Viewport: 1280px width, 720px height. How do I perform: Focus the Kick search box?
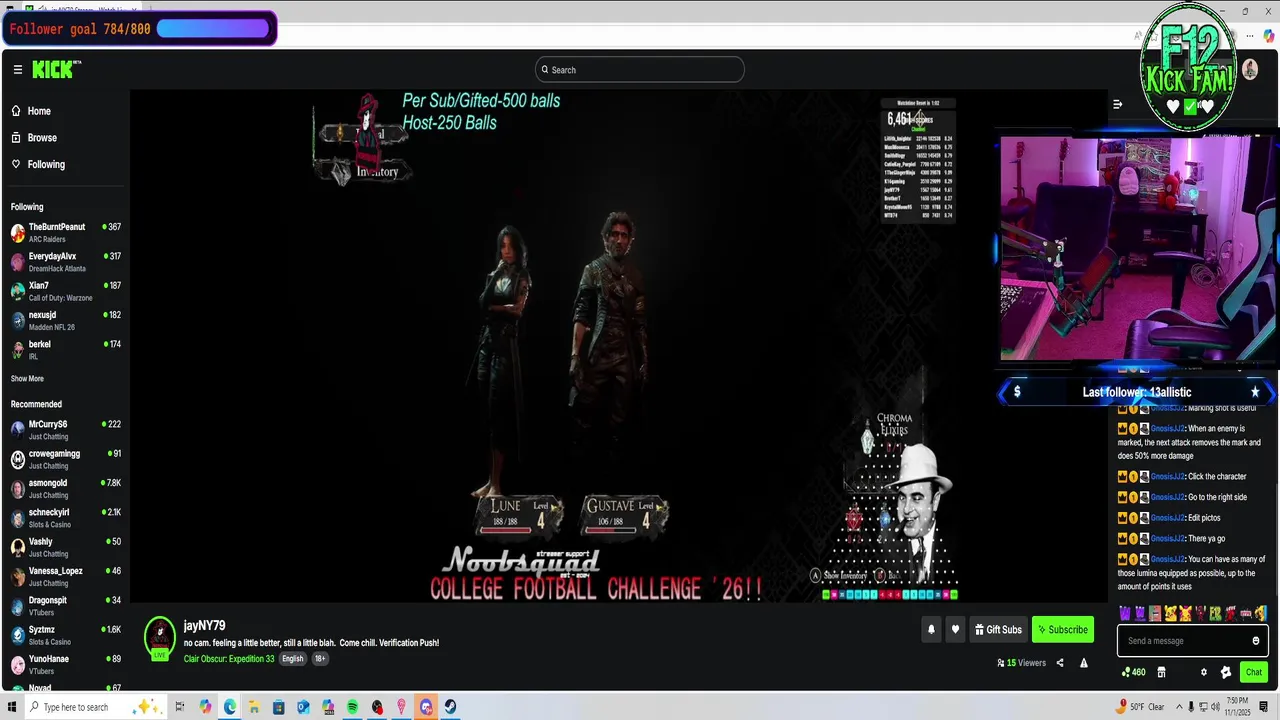[640, 70]
